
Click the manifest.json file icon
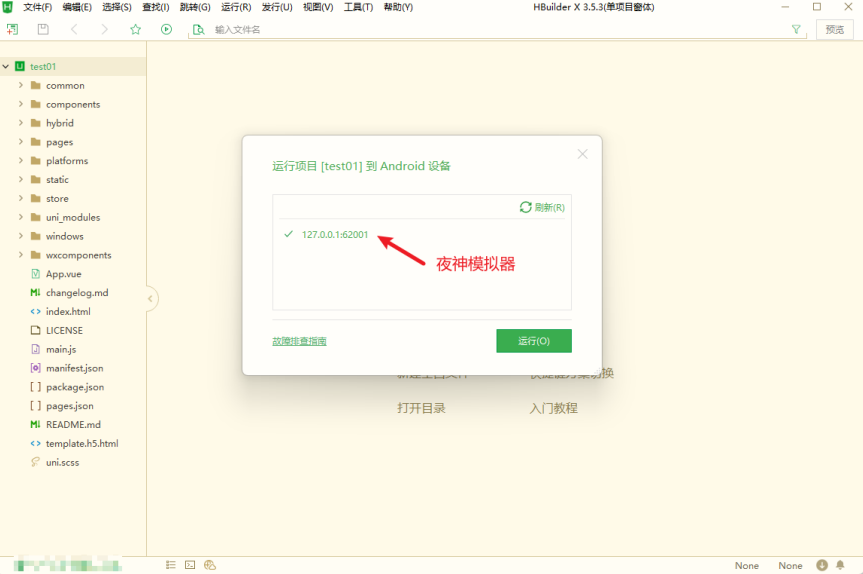pos(36,368)
